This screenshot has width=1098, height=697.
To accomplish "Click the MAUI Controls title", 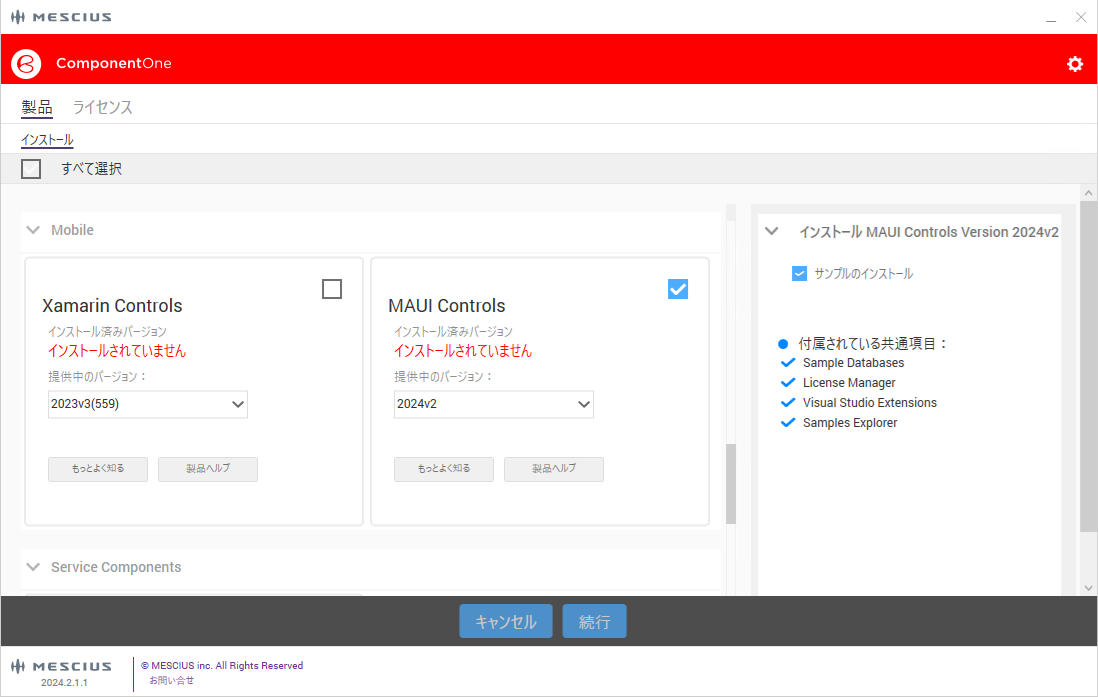I will [447, 305].
